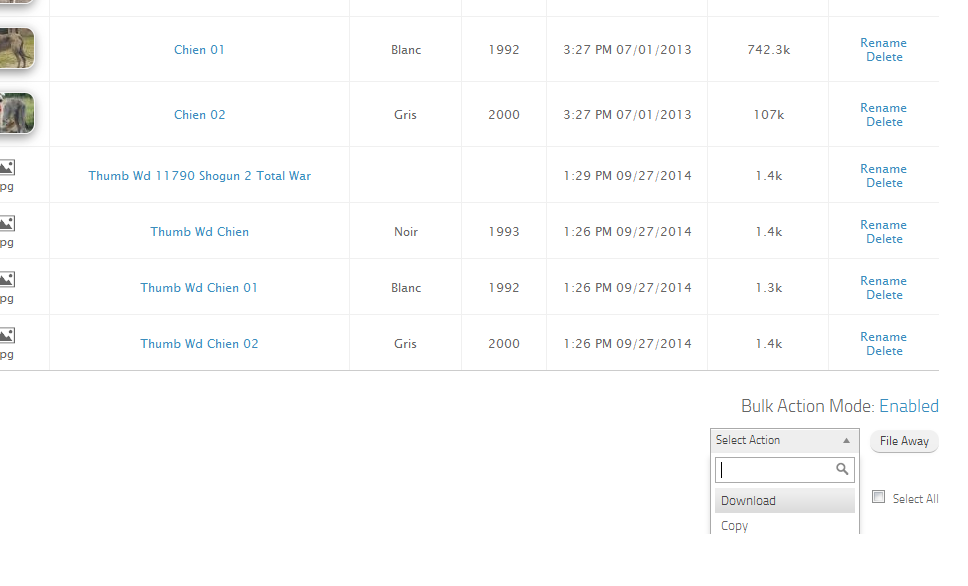Click image icon for Shogun 2 Total War row

pyautogui.click(x=7, y=167)
